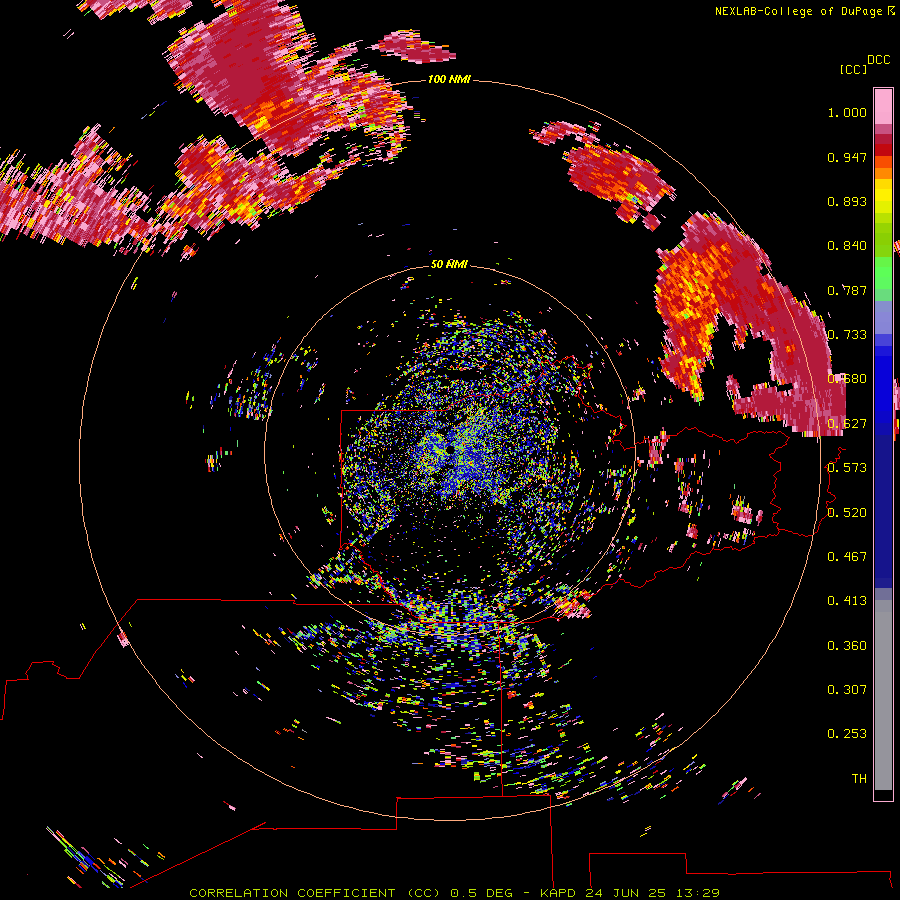900x900 pixels.
Task: Select the 0.627 scale value
Action: coord(847,424)
